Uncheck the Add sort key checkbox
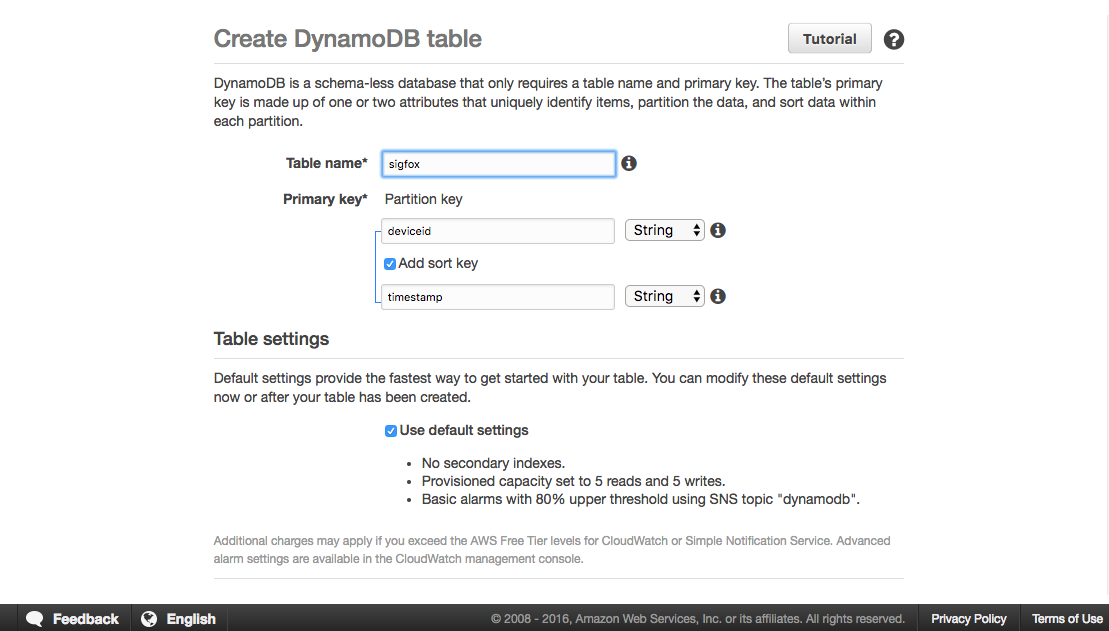Viewport: 1109px width, 631px height. 390,264
